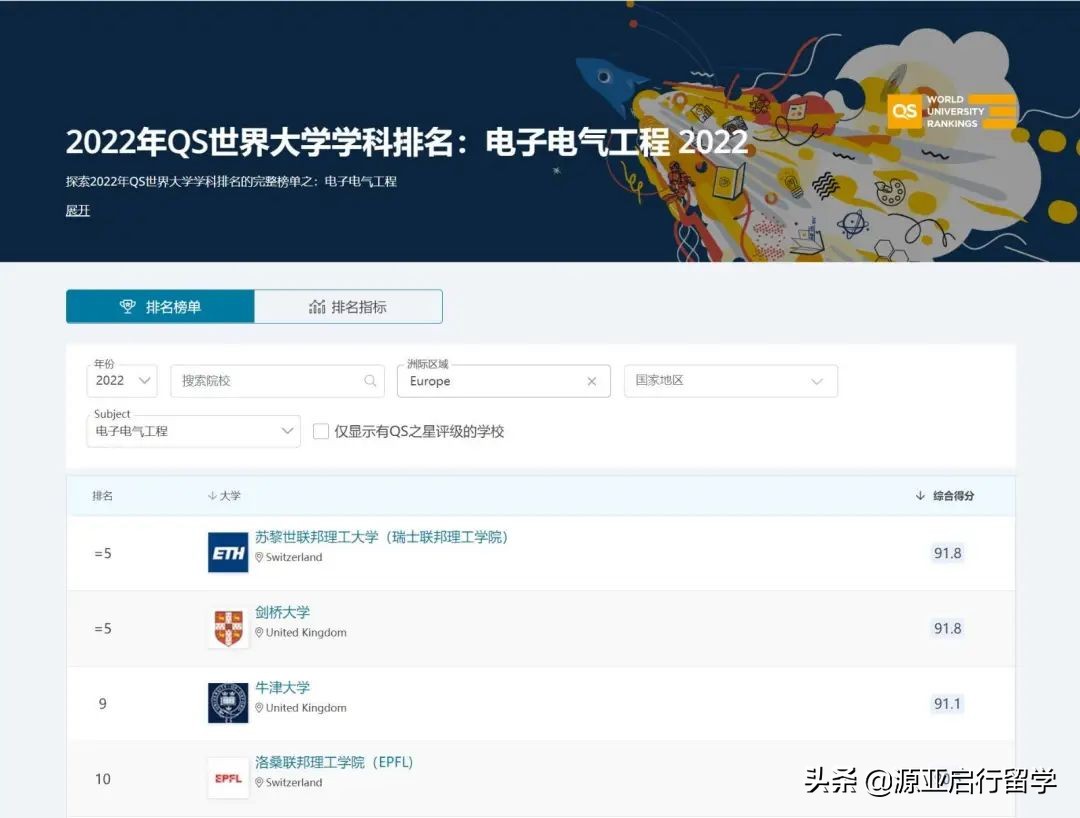
Task: Open the 剑桥大学 university link
Action: click(x=283, y=611)
